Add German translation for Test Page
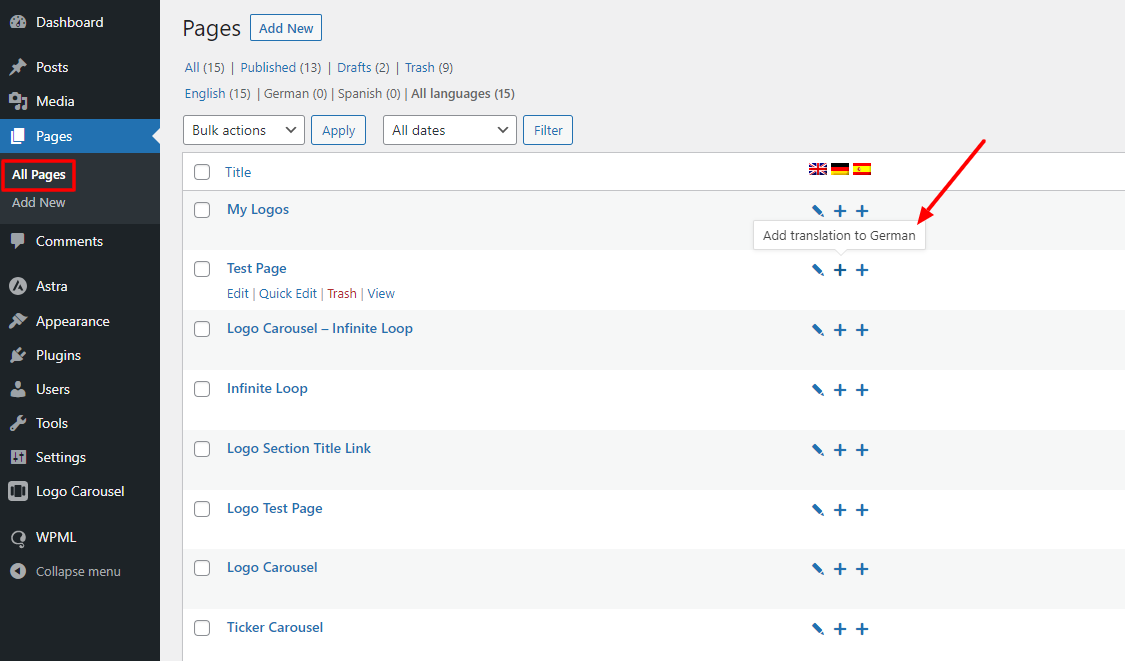The width and height of the screenshot is (1125, 661). click(x=840, y=270)
